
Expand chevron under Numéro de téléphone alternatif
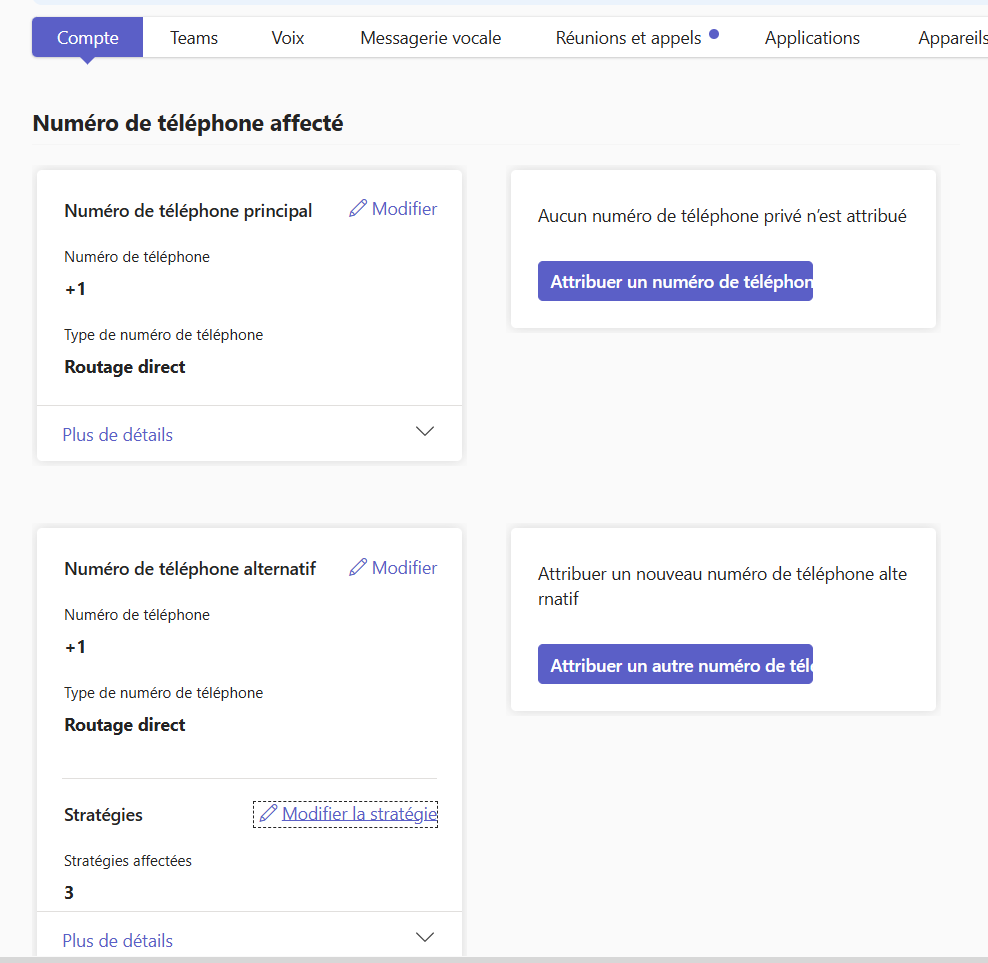(x=425, y=937)
